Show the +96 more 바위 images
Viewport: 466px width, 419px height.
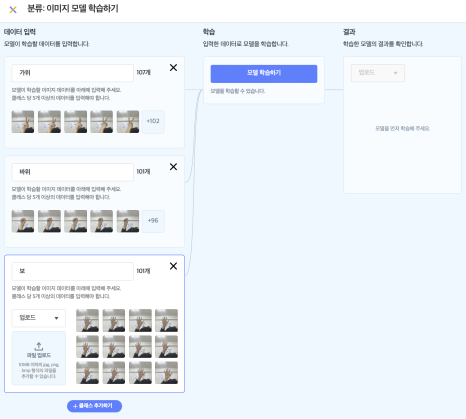click(153, 221)
